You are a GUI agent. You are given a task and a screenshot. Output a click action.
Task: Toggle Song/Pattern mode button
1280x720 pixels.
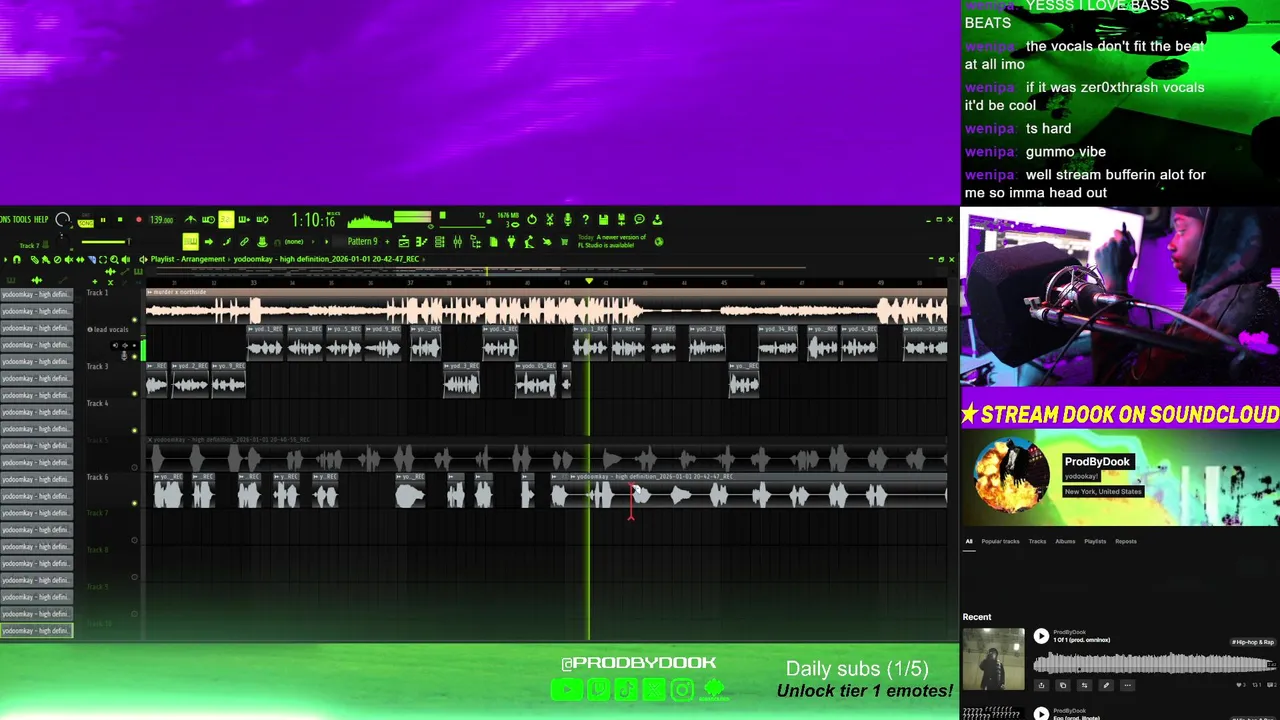click(85, 222)
